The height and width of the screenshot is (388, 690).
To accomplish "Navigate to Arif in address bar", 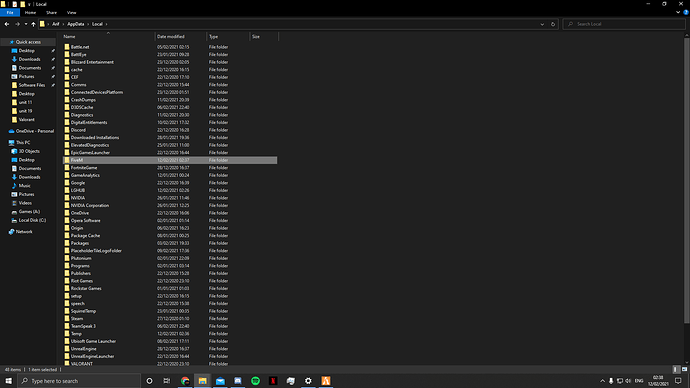I will coord(55,24).
